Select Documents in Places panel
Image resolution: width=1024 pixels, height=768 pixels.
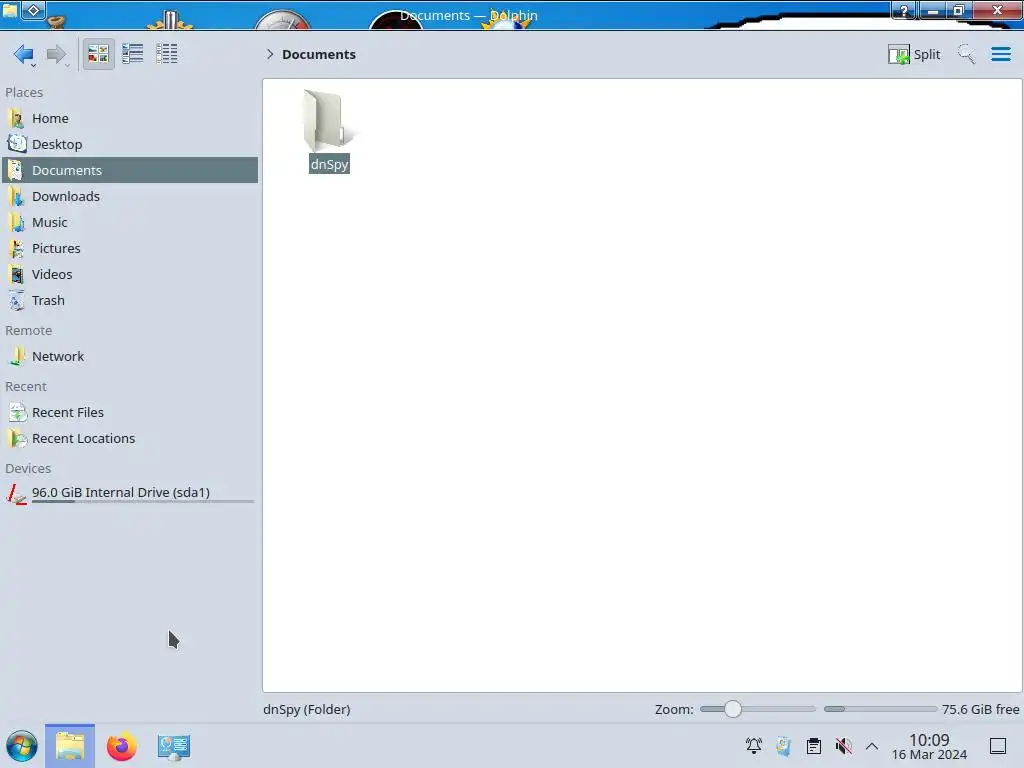(130, 170)
